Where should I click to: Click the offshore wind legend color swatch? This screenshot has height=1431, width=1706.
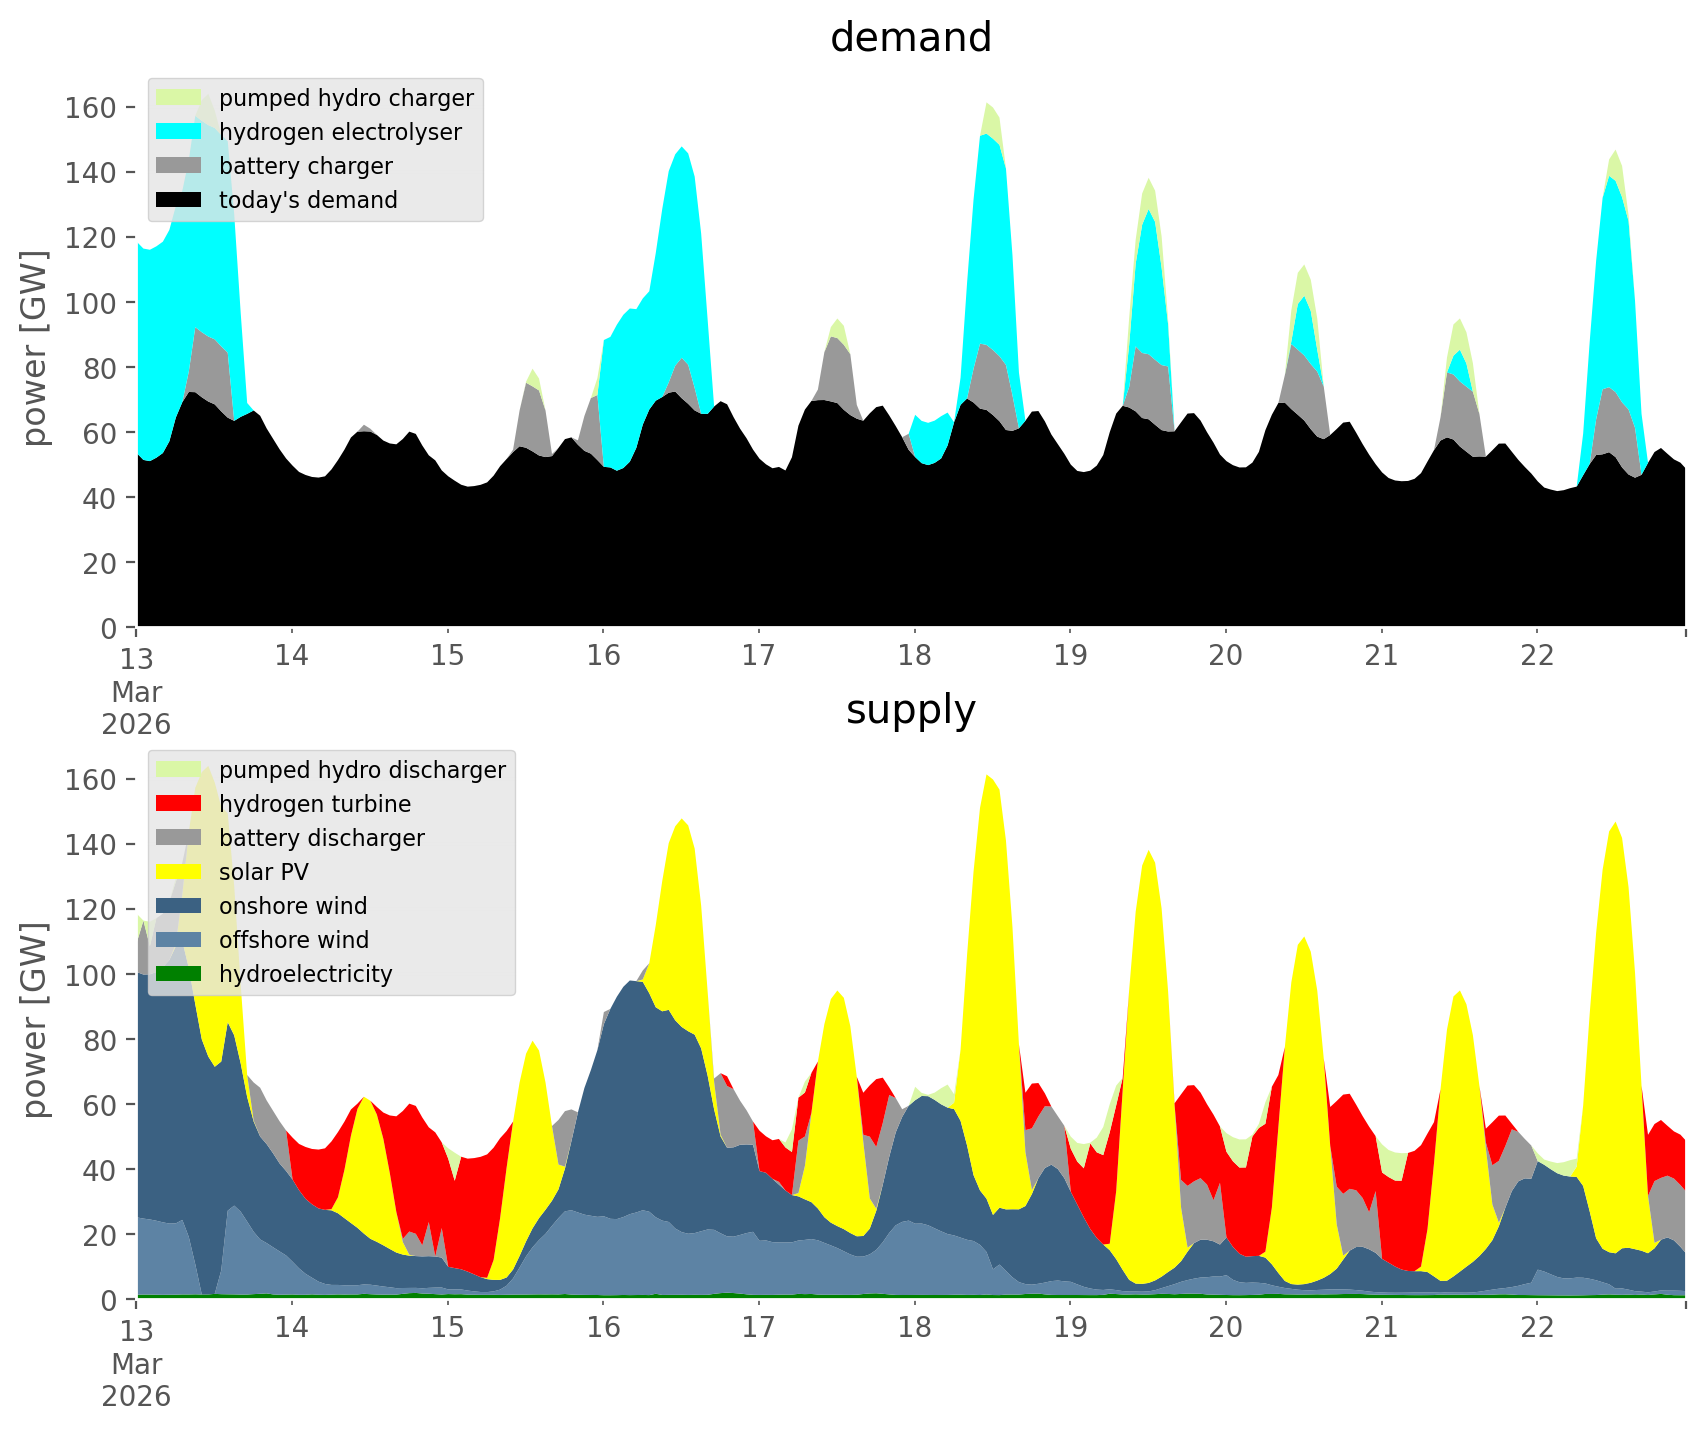click(x=179, y=940)
